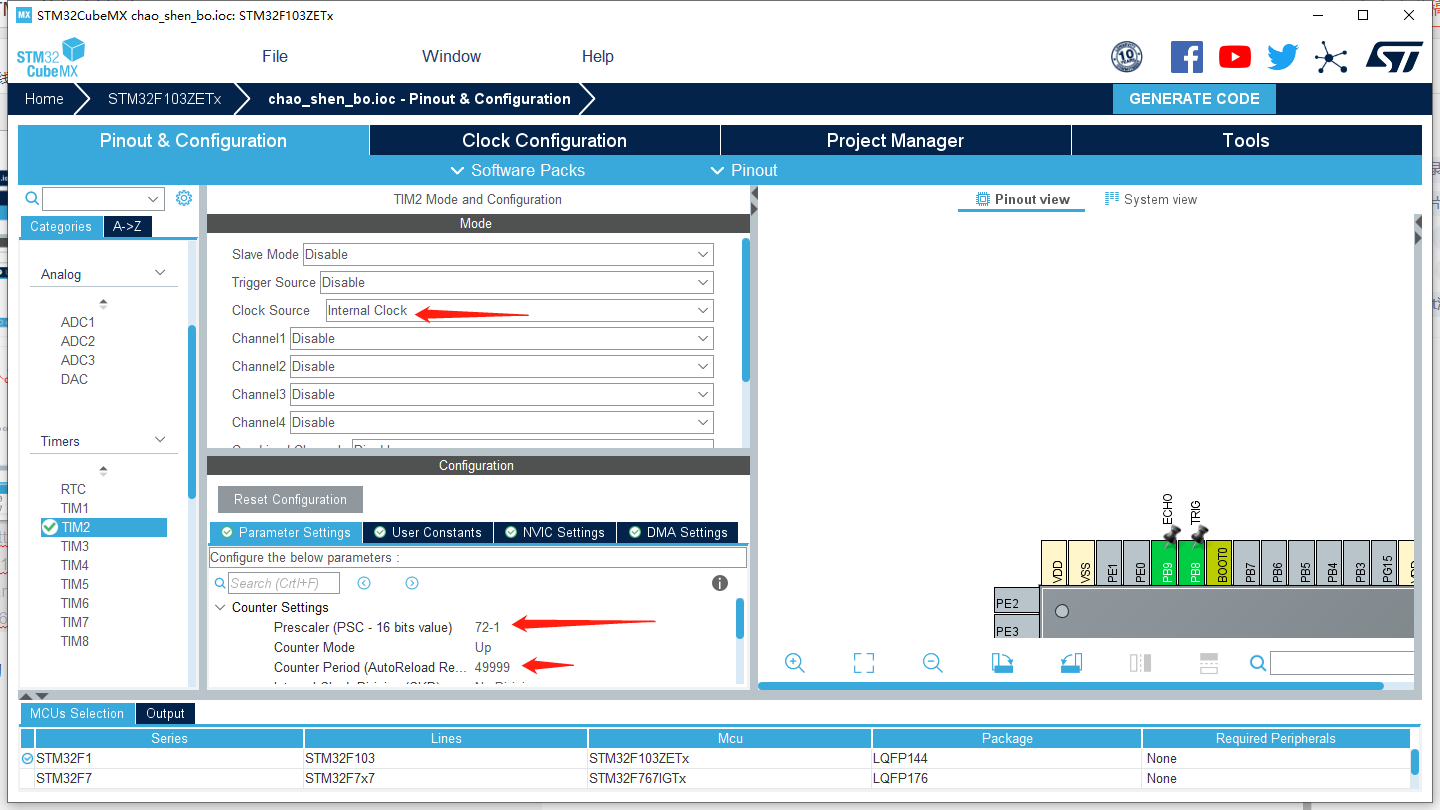This screenshot has width=1440, height=810.
Task: Rotate the chip counter-clockwise
Action: (x=1071, y=663)
